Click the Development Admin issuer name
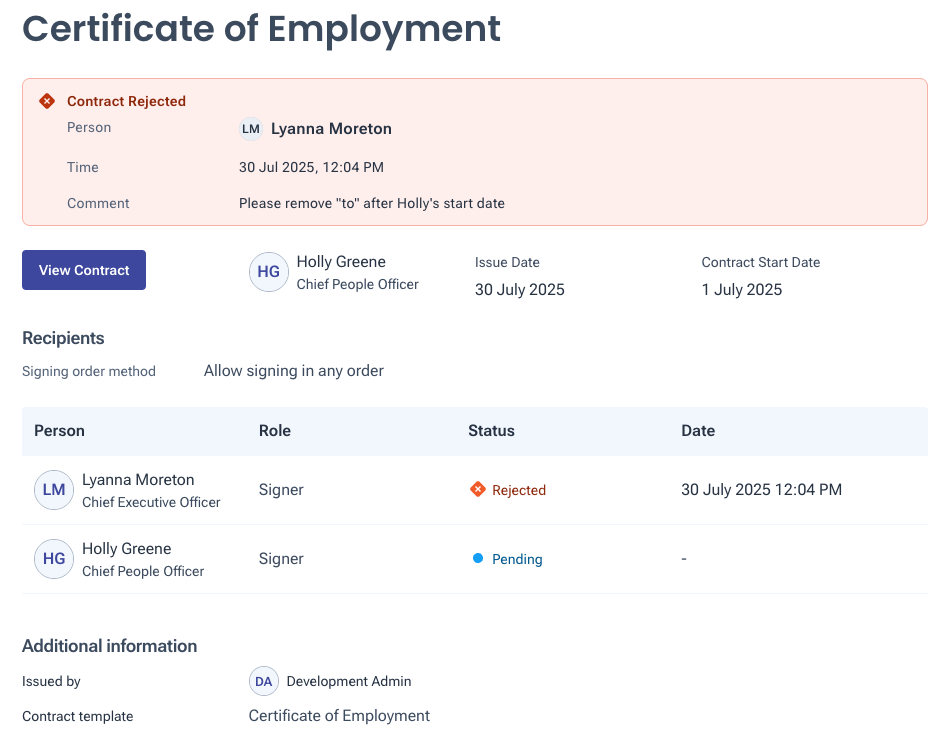Image resolution: width=942 pixels, height=751 pixels. tap(349, 681)
